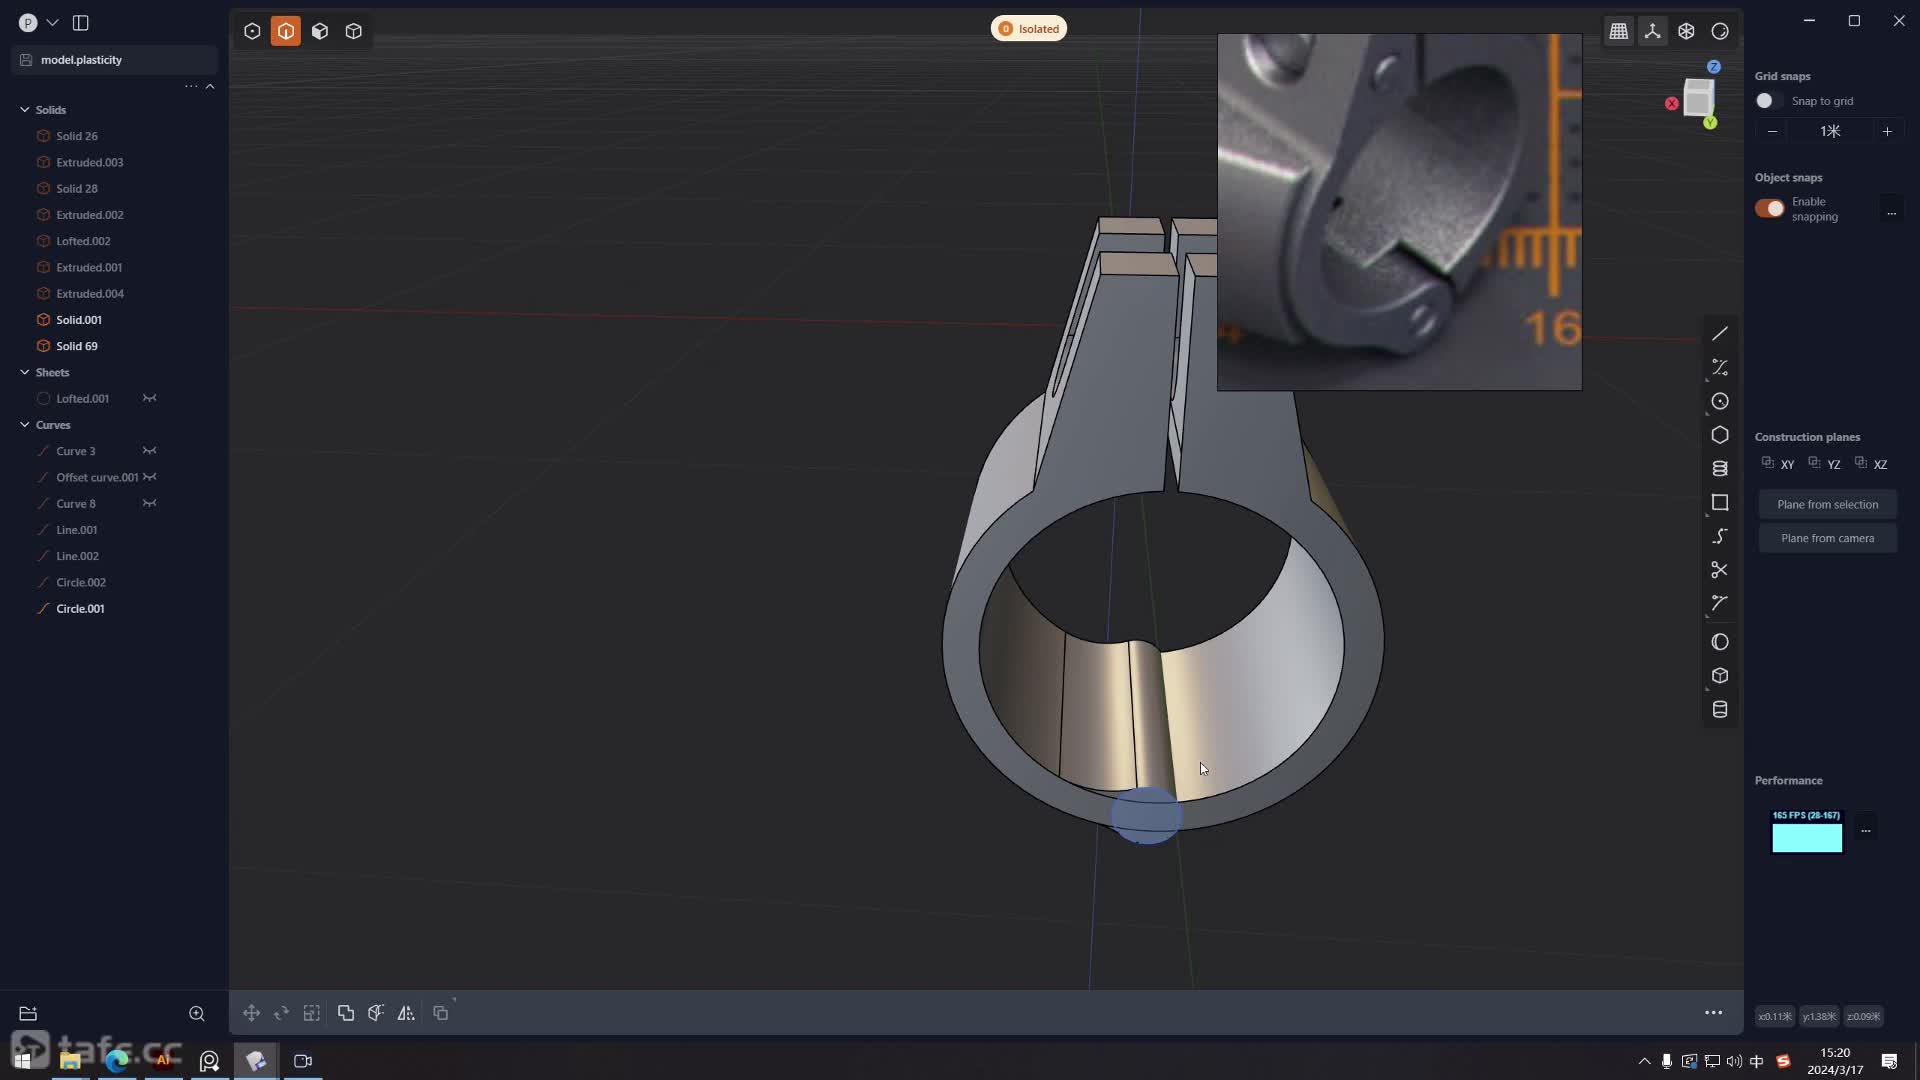Click the Duplicate command icon

point(441,1013)
